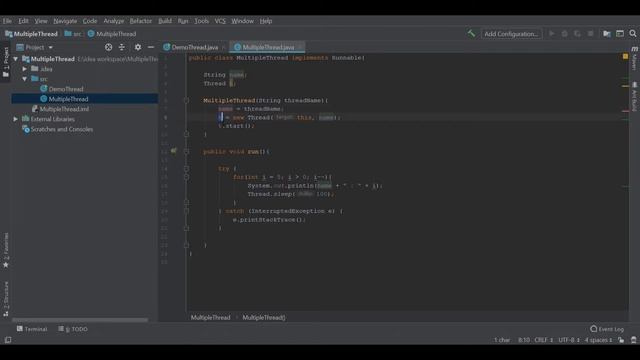Switch to the DemoThread.java editor tab
The image size is (640, 360).
(x=194, y=47)
